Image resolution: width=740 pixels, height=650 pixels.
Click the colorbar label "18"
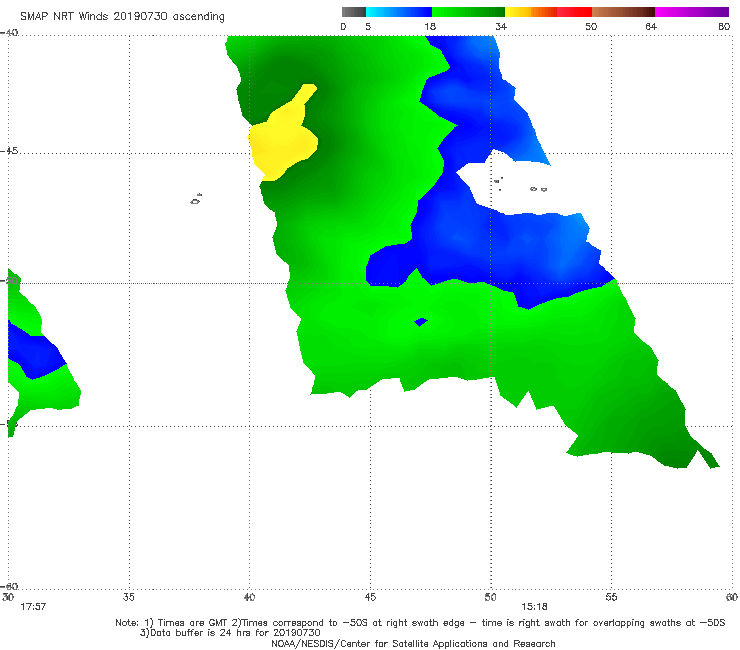click(x=430, y=26)
